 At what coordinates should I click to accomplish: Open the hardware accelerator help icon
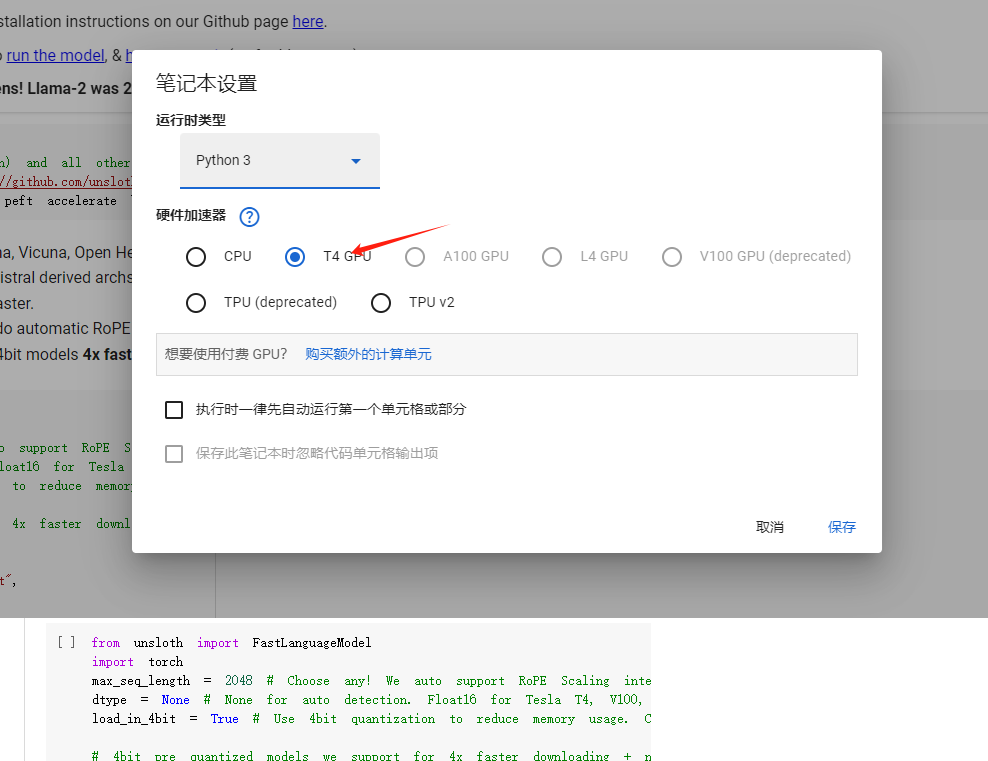(250, 217)
